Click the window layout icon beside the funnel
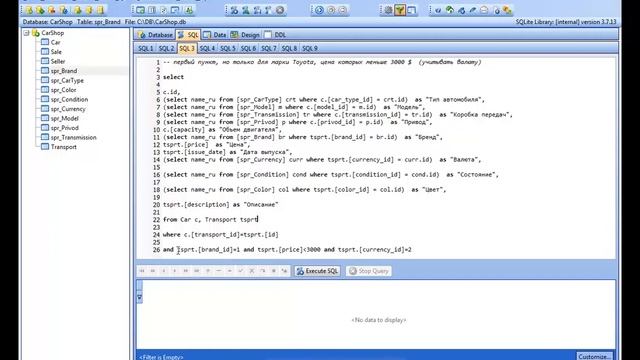Viewport: 640px width, 360px height. pos(411,10)
